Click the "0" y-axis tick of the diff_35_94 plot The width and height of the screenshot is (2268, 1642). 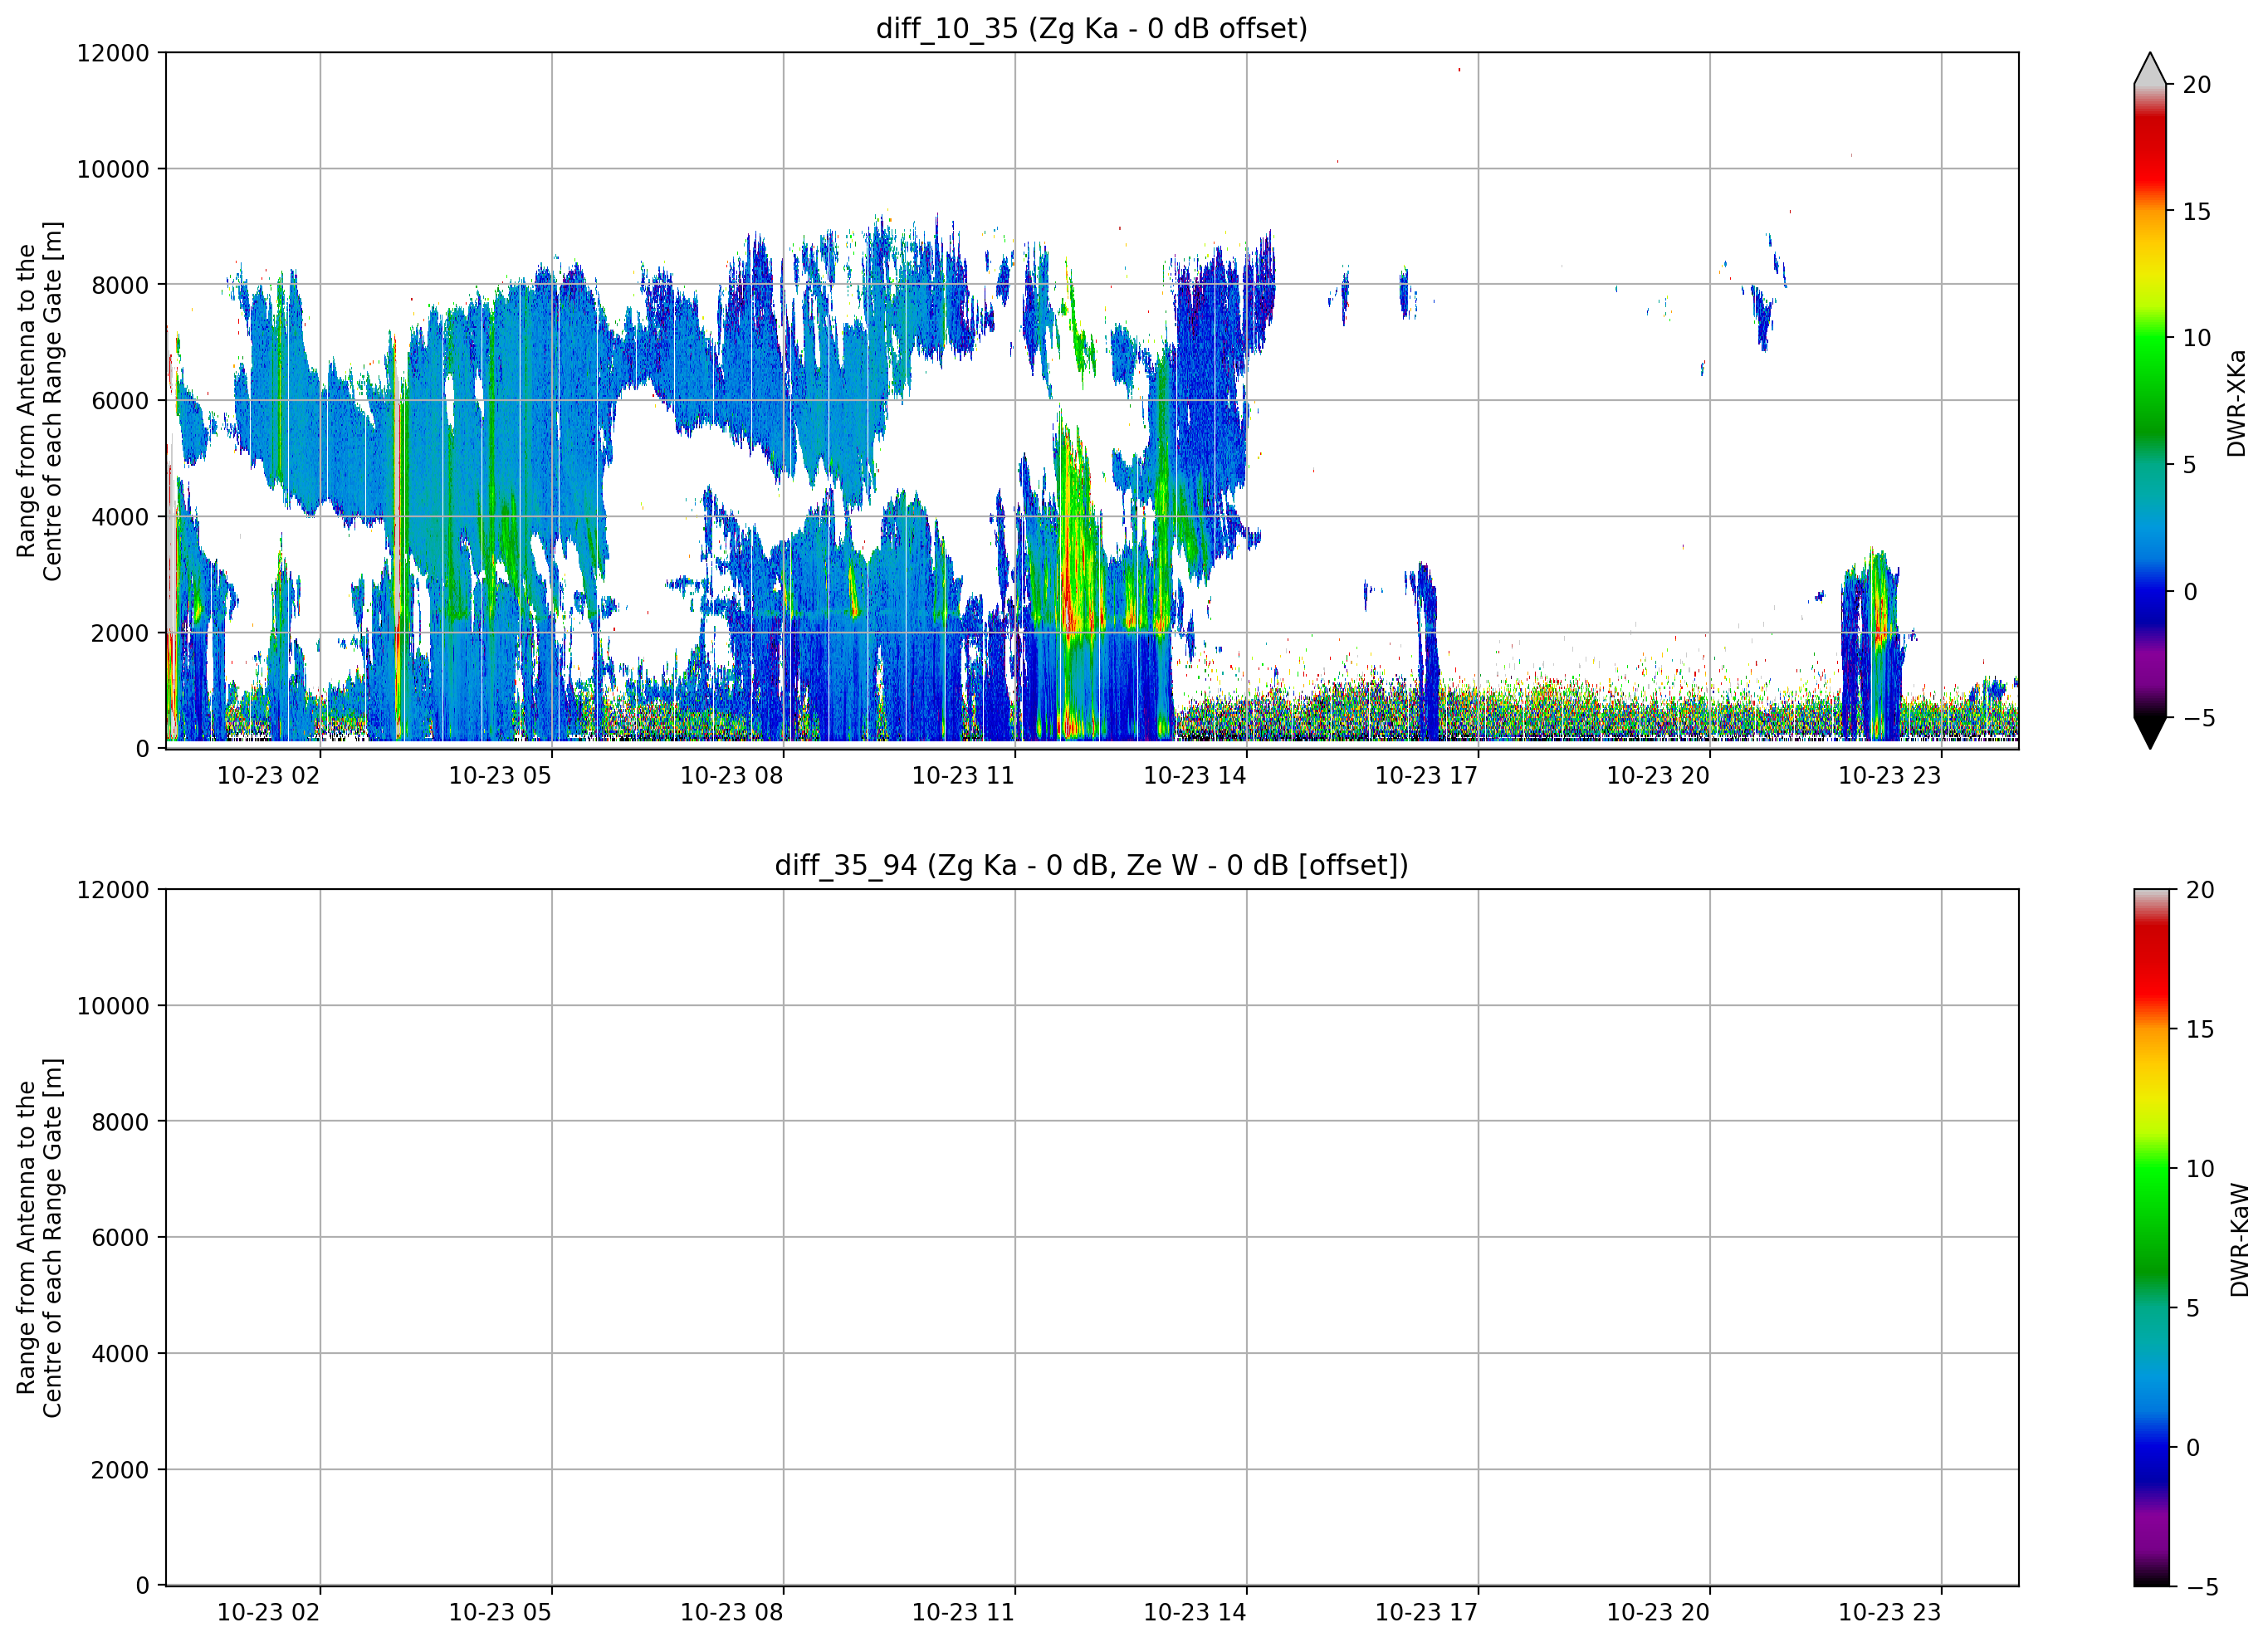(143, 1586)
